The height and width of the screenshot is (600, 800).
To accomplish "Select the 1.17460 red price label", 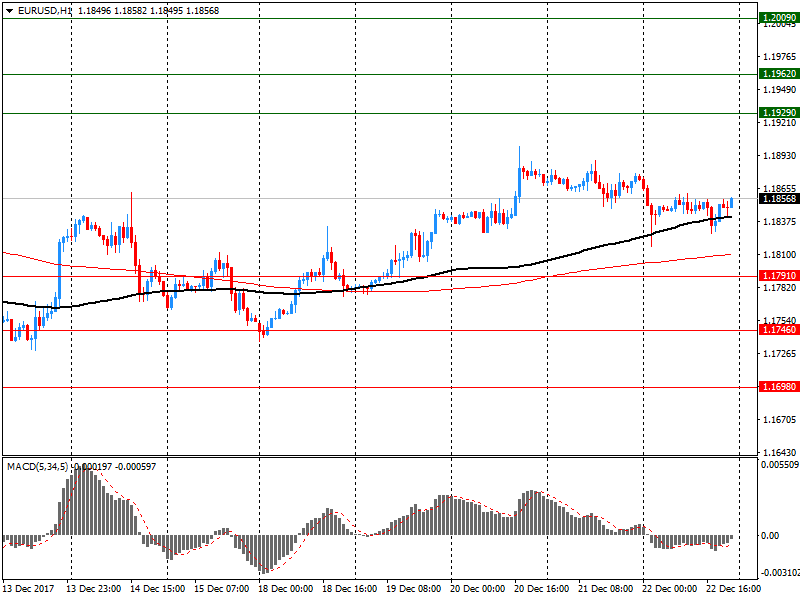I will [x=778, y=330].
